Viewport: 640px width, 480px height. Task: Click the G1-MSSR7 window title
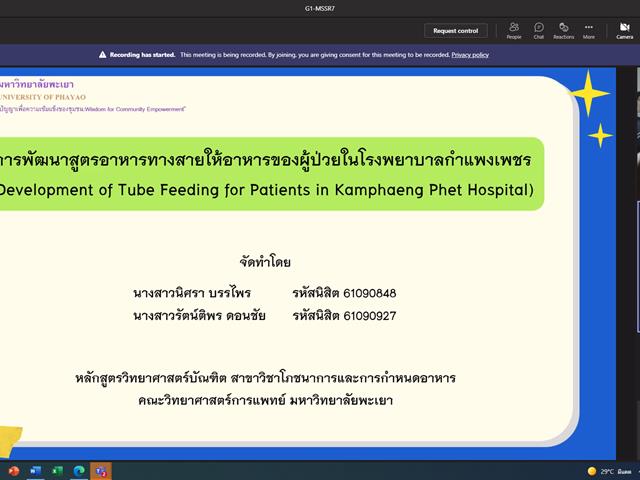pyautogui.click(x=320, y=8)
